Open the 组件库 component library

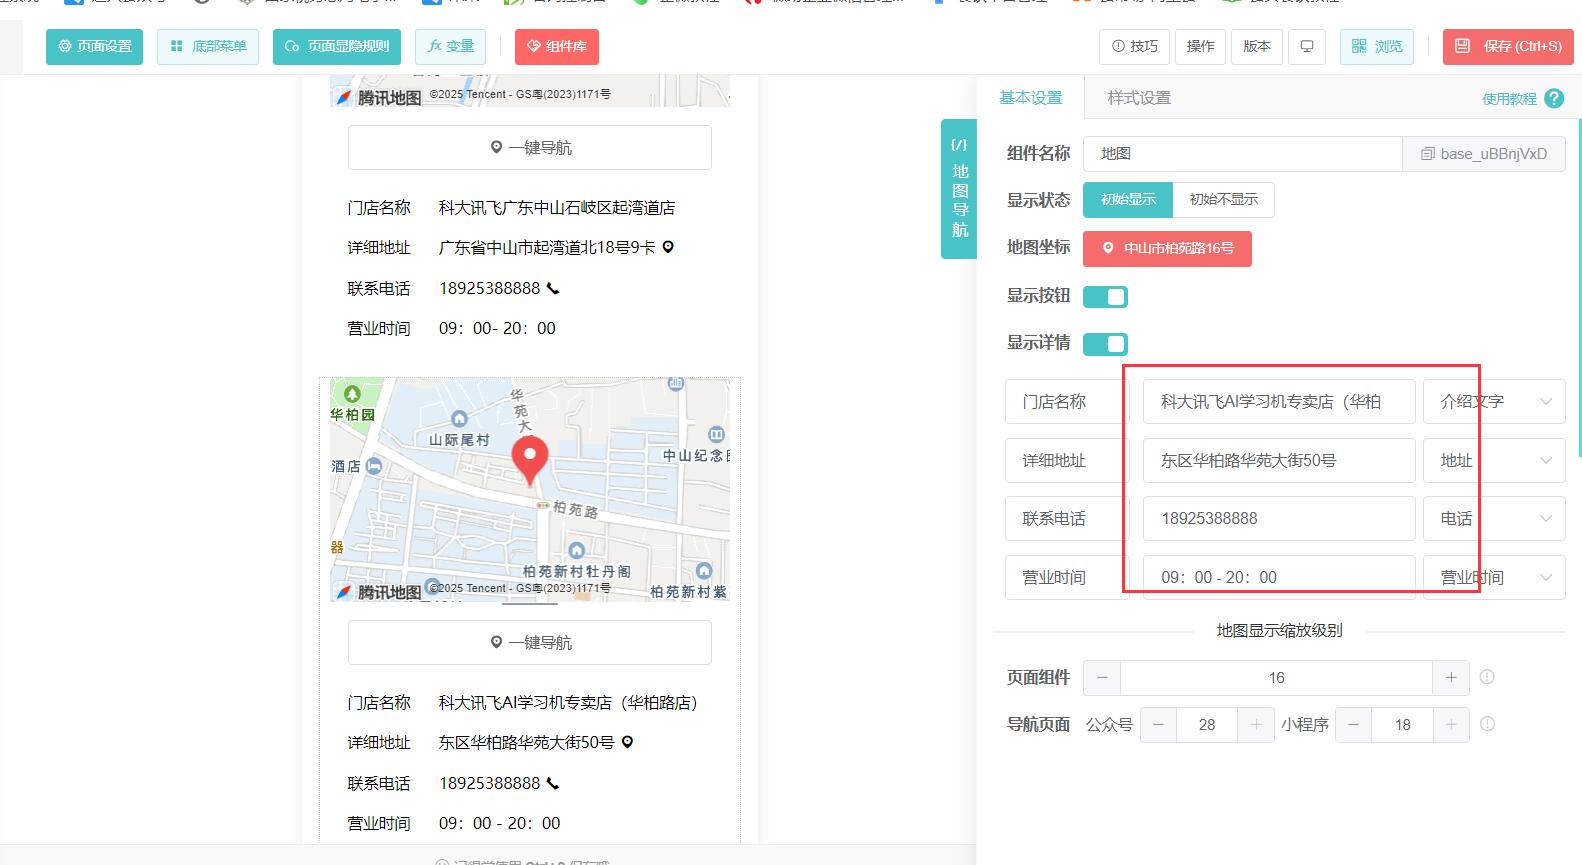pos(557,47)
